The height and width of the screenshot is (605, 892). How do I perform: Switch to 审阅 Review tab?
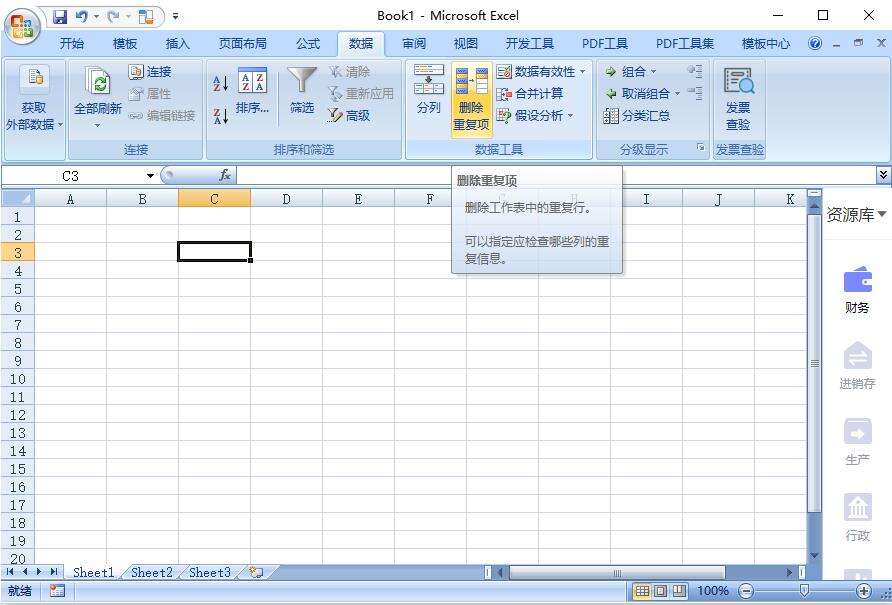(414, 44)
